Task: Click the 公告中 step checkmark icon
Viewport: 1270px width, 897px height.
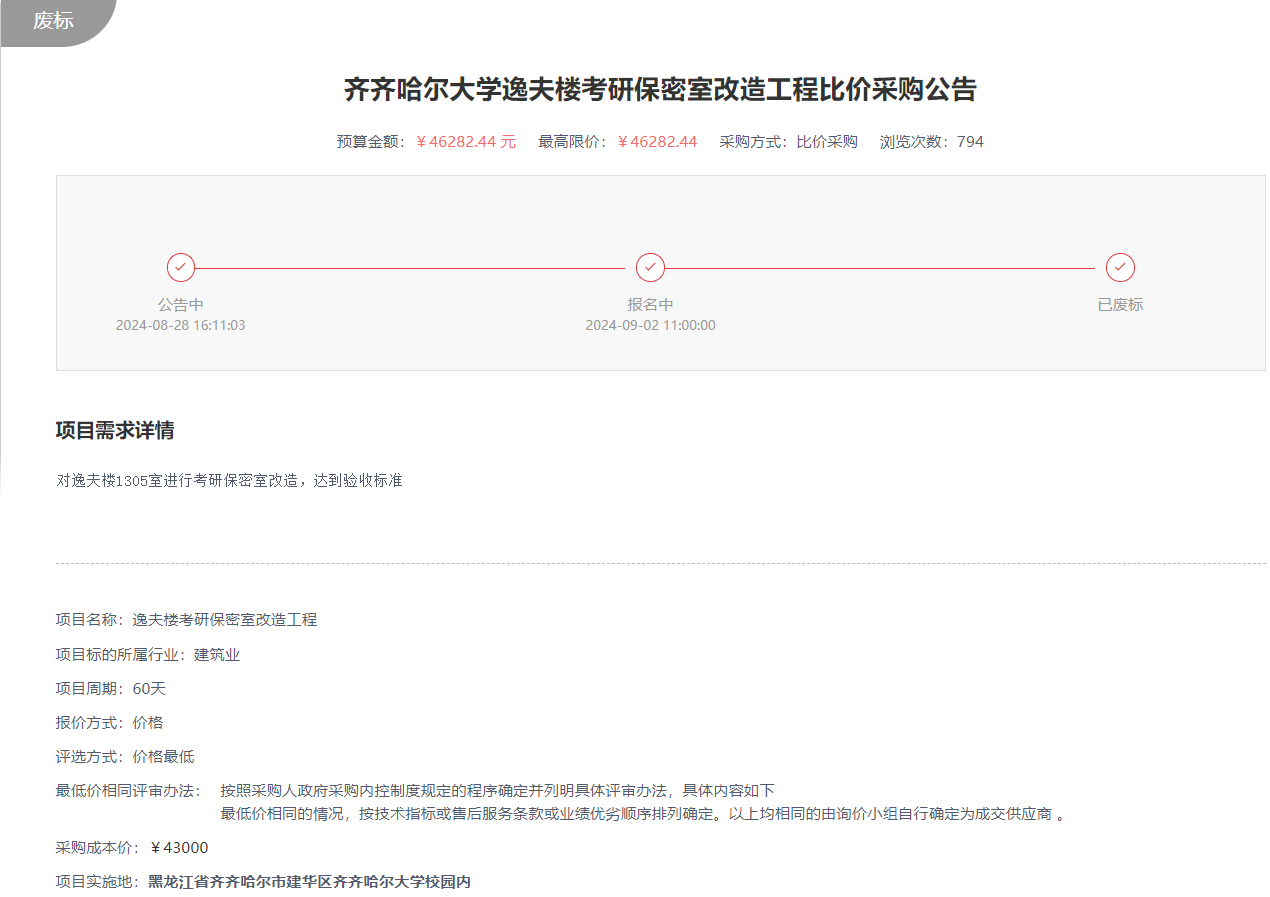Action: coord(181,268)
